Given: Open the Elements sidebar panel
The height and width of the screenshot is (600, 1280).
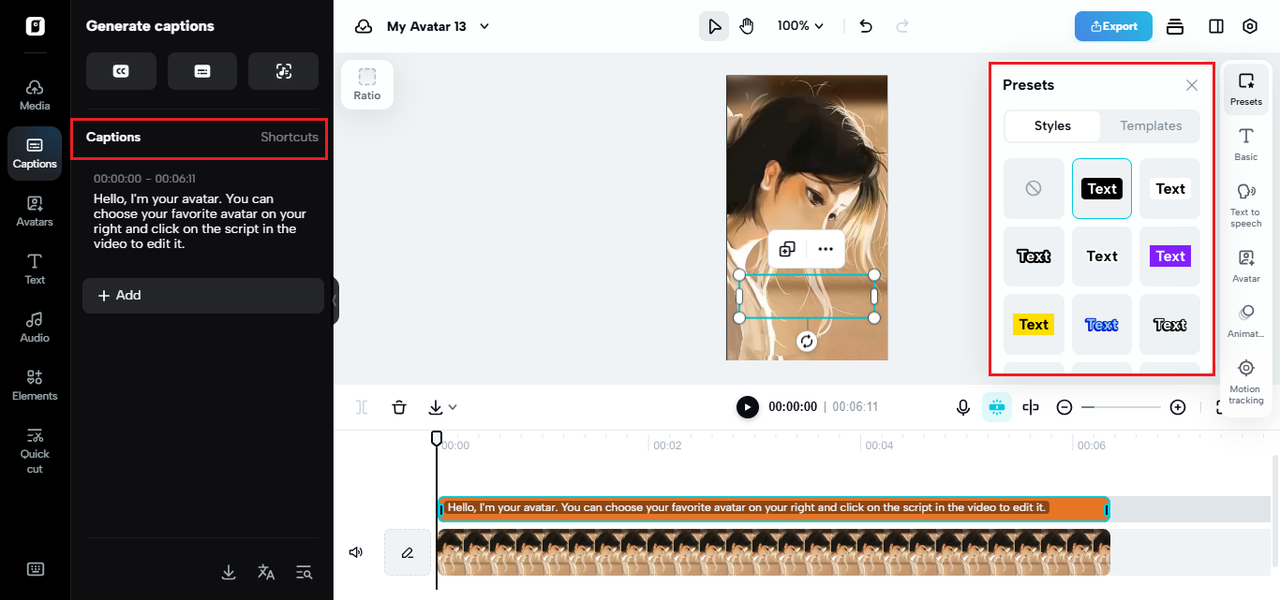Looking at the screenshot, I should 35,385.
